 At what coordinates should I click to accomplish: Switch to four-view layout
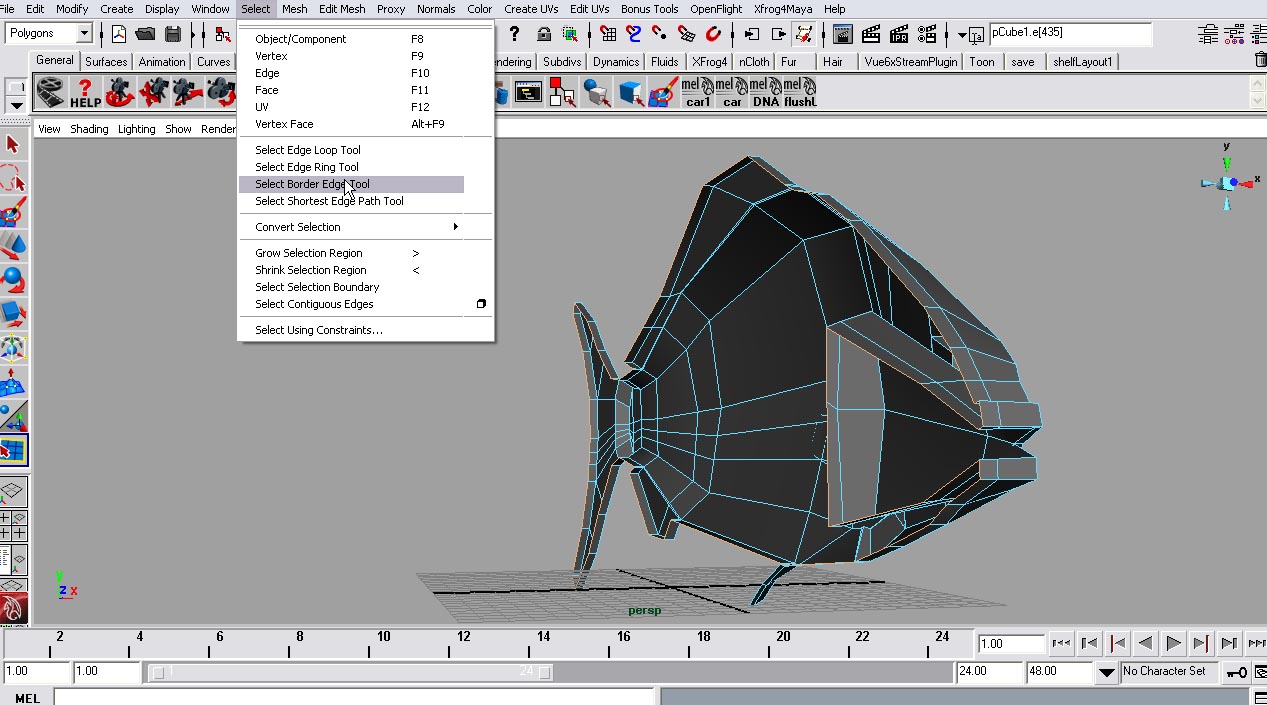[x=13, y=525]
